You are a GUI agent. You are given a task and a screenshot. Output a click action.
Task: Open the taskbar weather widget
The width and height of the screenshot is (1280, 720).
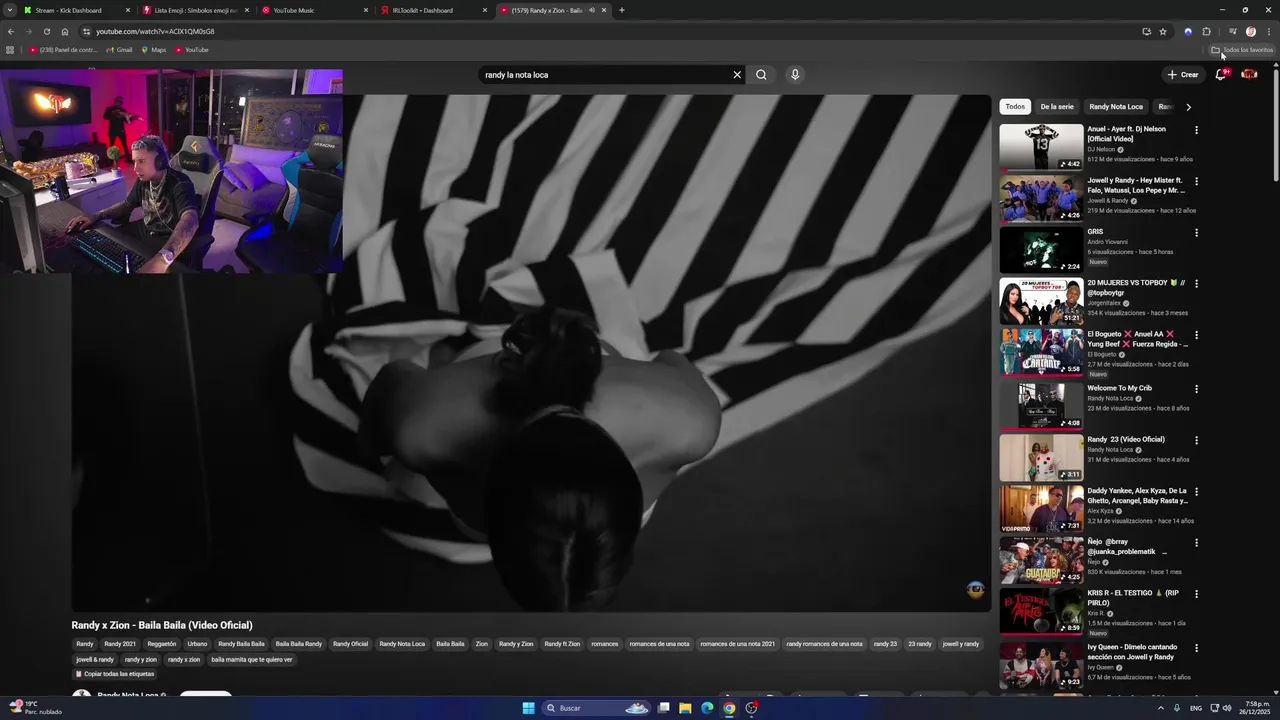35,708
